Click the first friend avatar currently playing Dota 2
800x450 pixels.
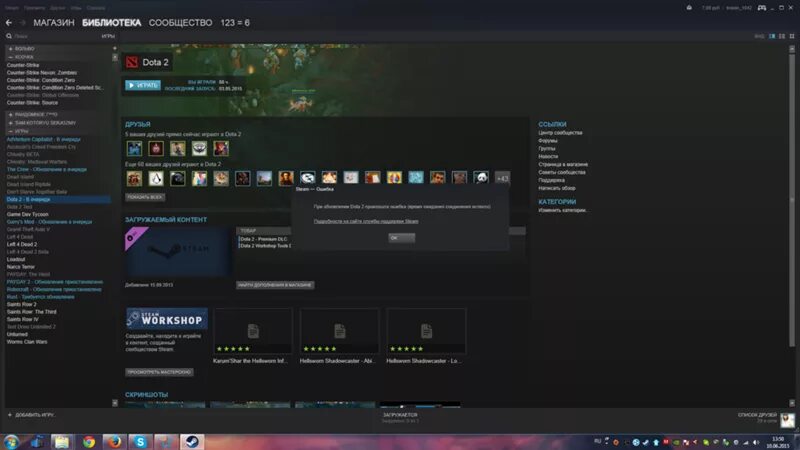[x=134, y=148]
